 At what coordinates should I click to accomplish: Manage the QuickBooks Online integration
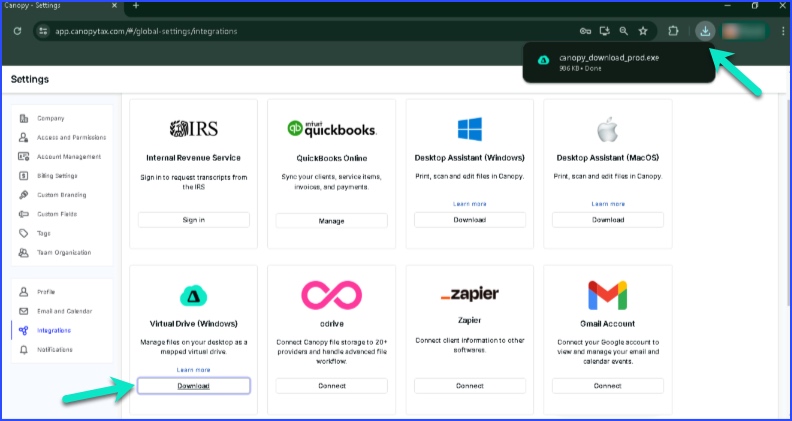(x=331, y=221)
